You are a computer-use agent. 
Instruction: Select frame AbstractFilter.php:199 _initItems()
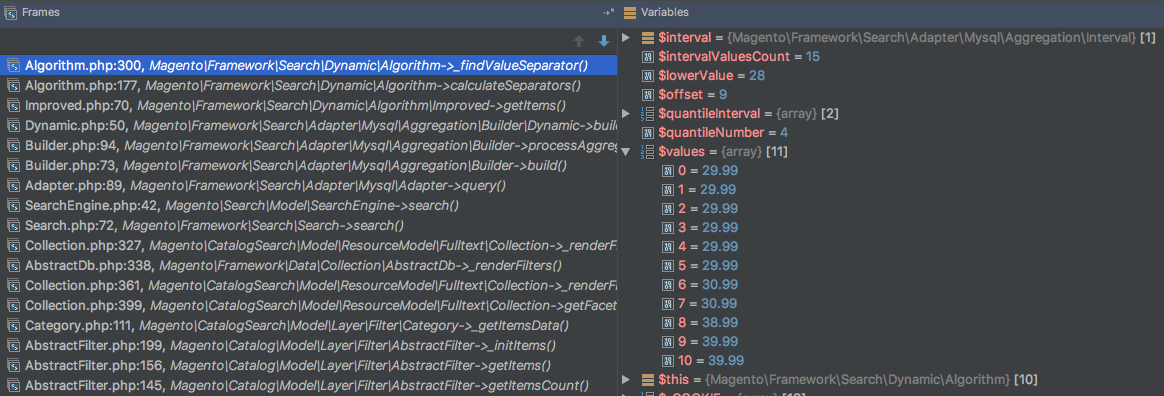308,345
